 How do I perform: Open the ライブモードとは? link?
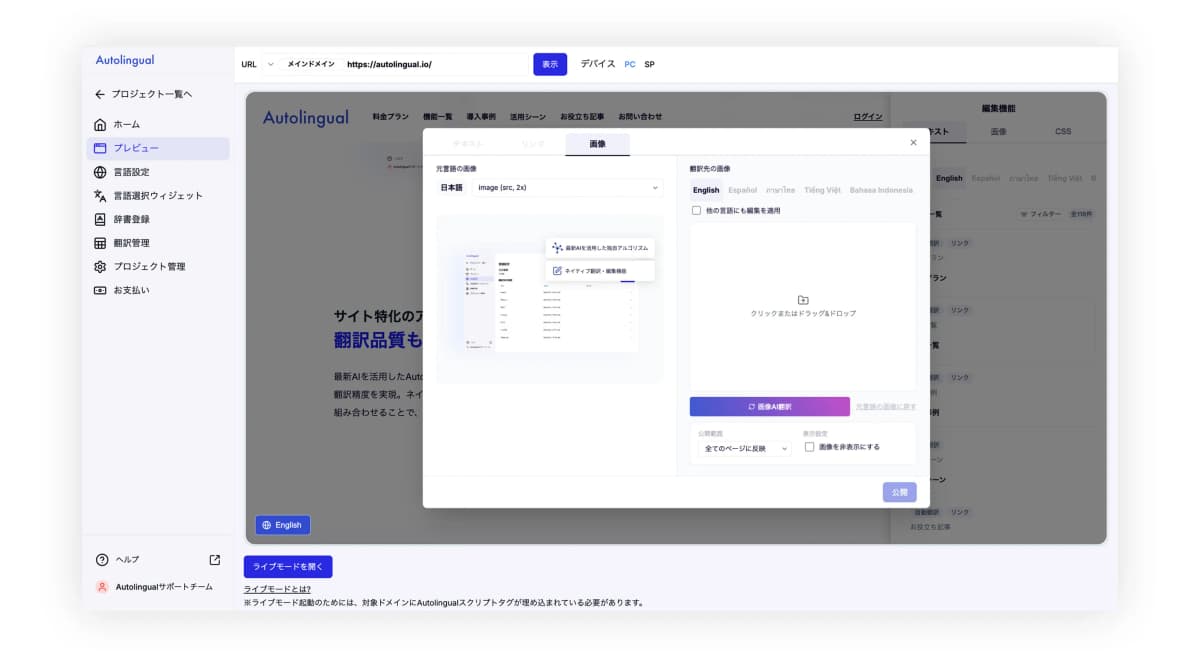coord(277,589)
